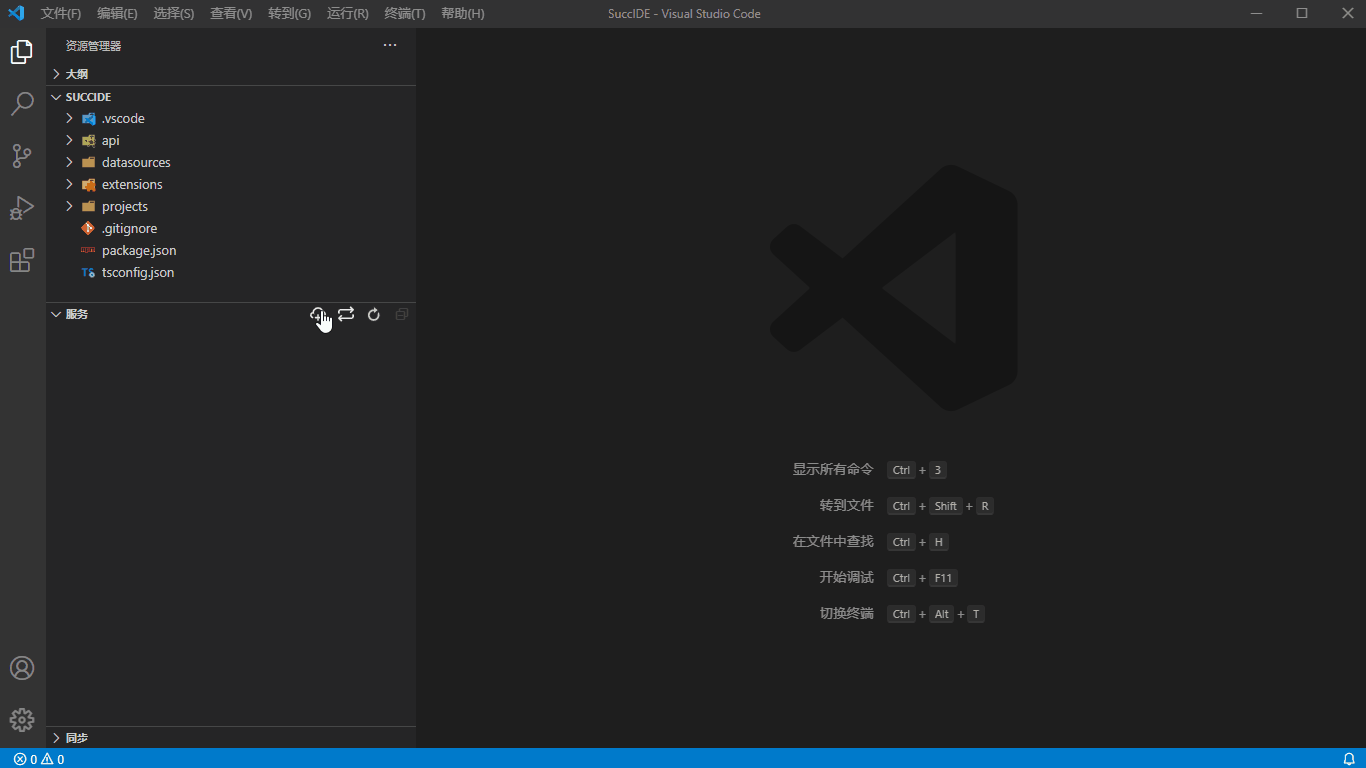Viewport: 1366px width, 768px height.
Task: Click the VS Code logo in title bar
Action: [16, 13]
